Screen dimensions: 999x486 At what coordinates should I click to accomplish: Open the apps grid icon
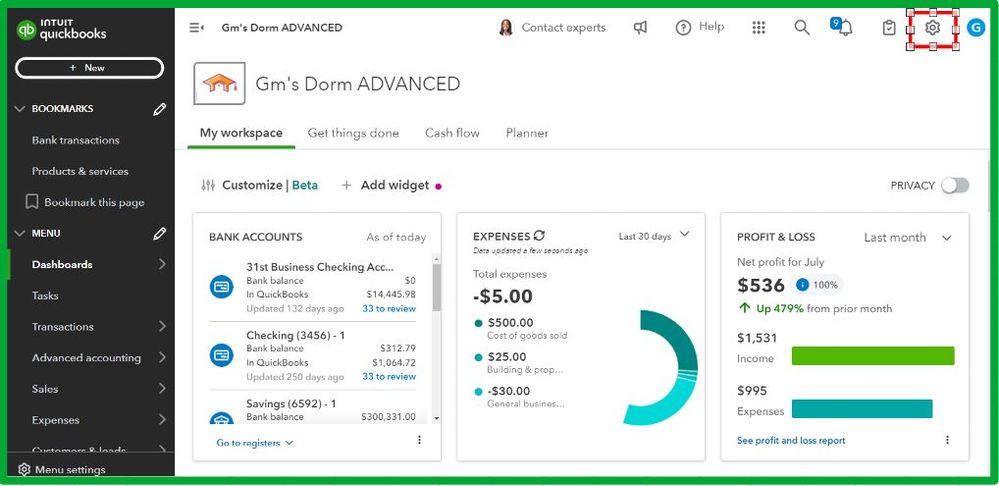coord(759,28)
